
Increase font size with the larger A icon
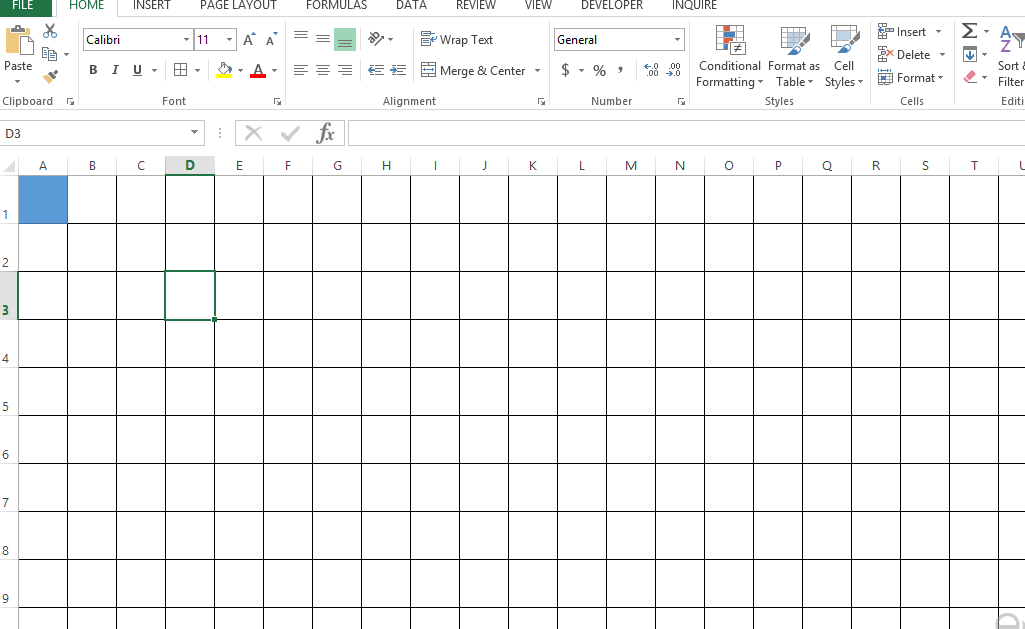tap(248, 40)
